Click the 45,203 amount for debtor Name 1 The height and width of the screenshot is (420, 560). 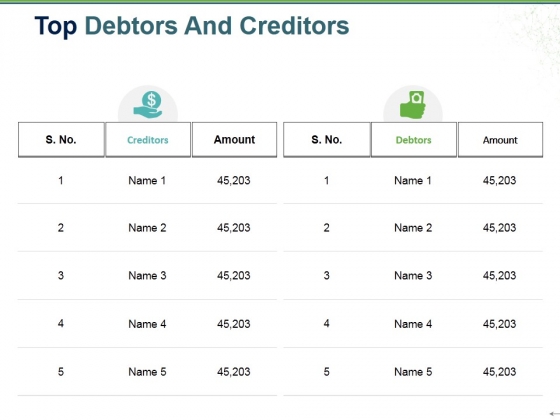click(499, 180)
